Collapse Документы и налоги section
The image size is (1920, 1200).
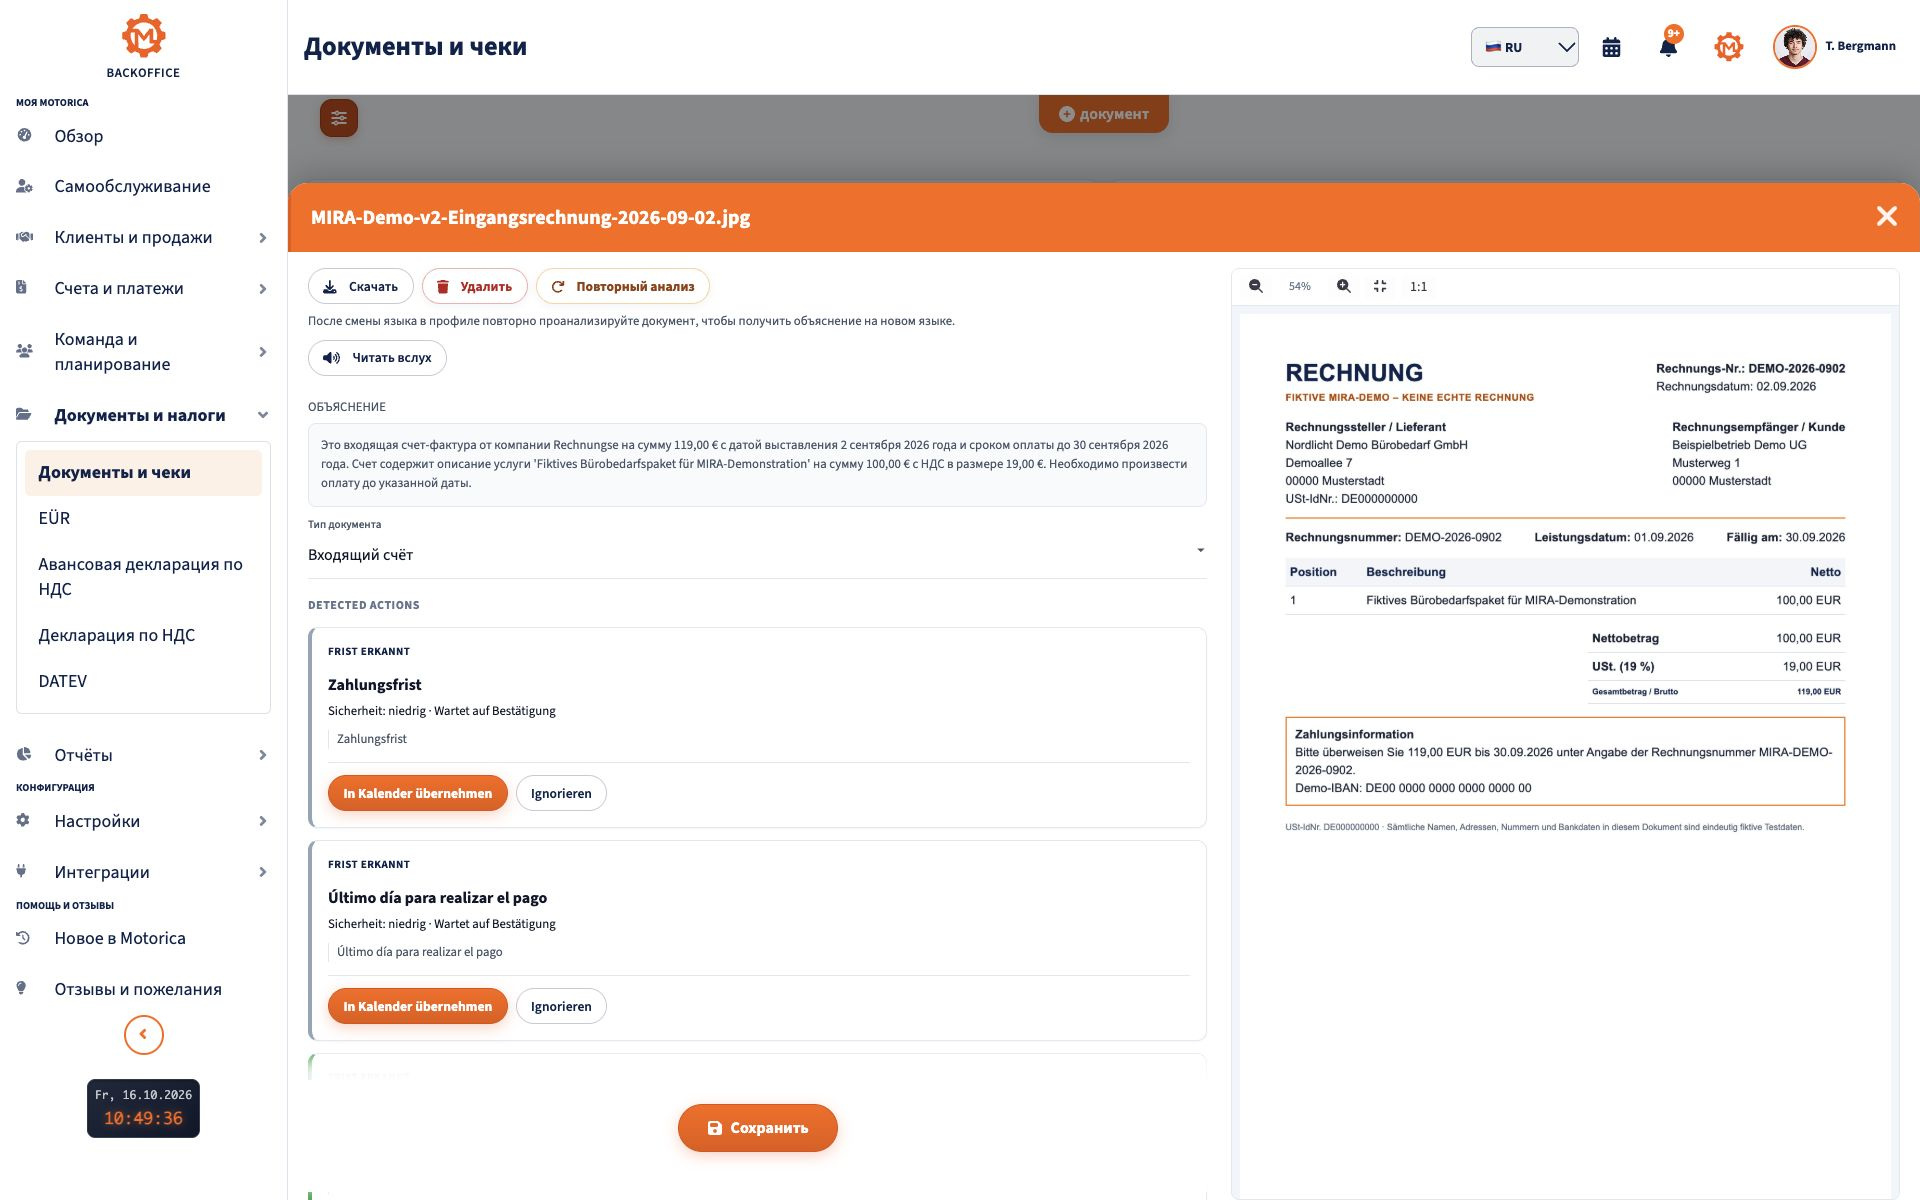click(x=143, y=415)
